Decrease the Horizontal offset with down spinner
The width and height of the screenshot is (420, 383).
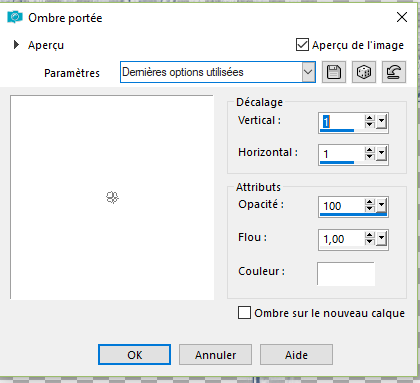(x=369, y=157)
